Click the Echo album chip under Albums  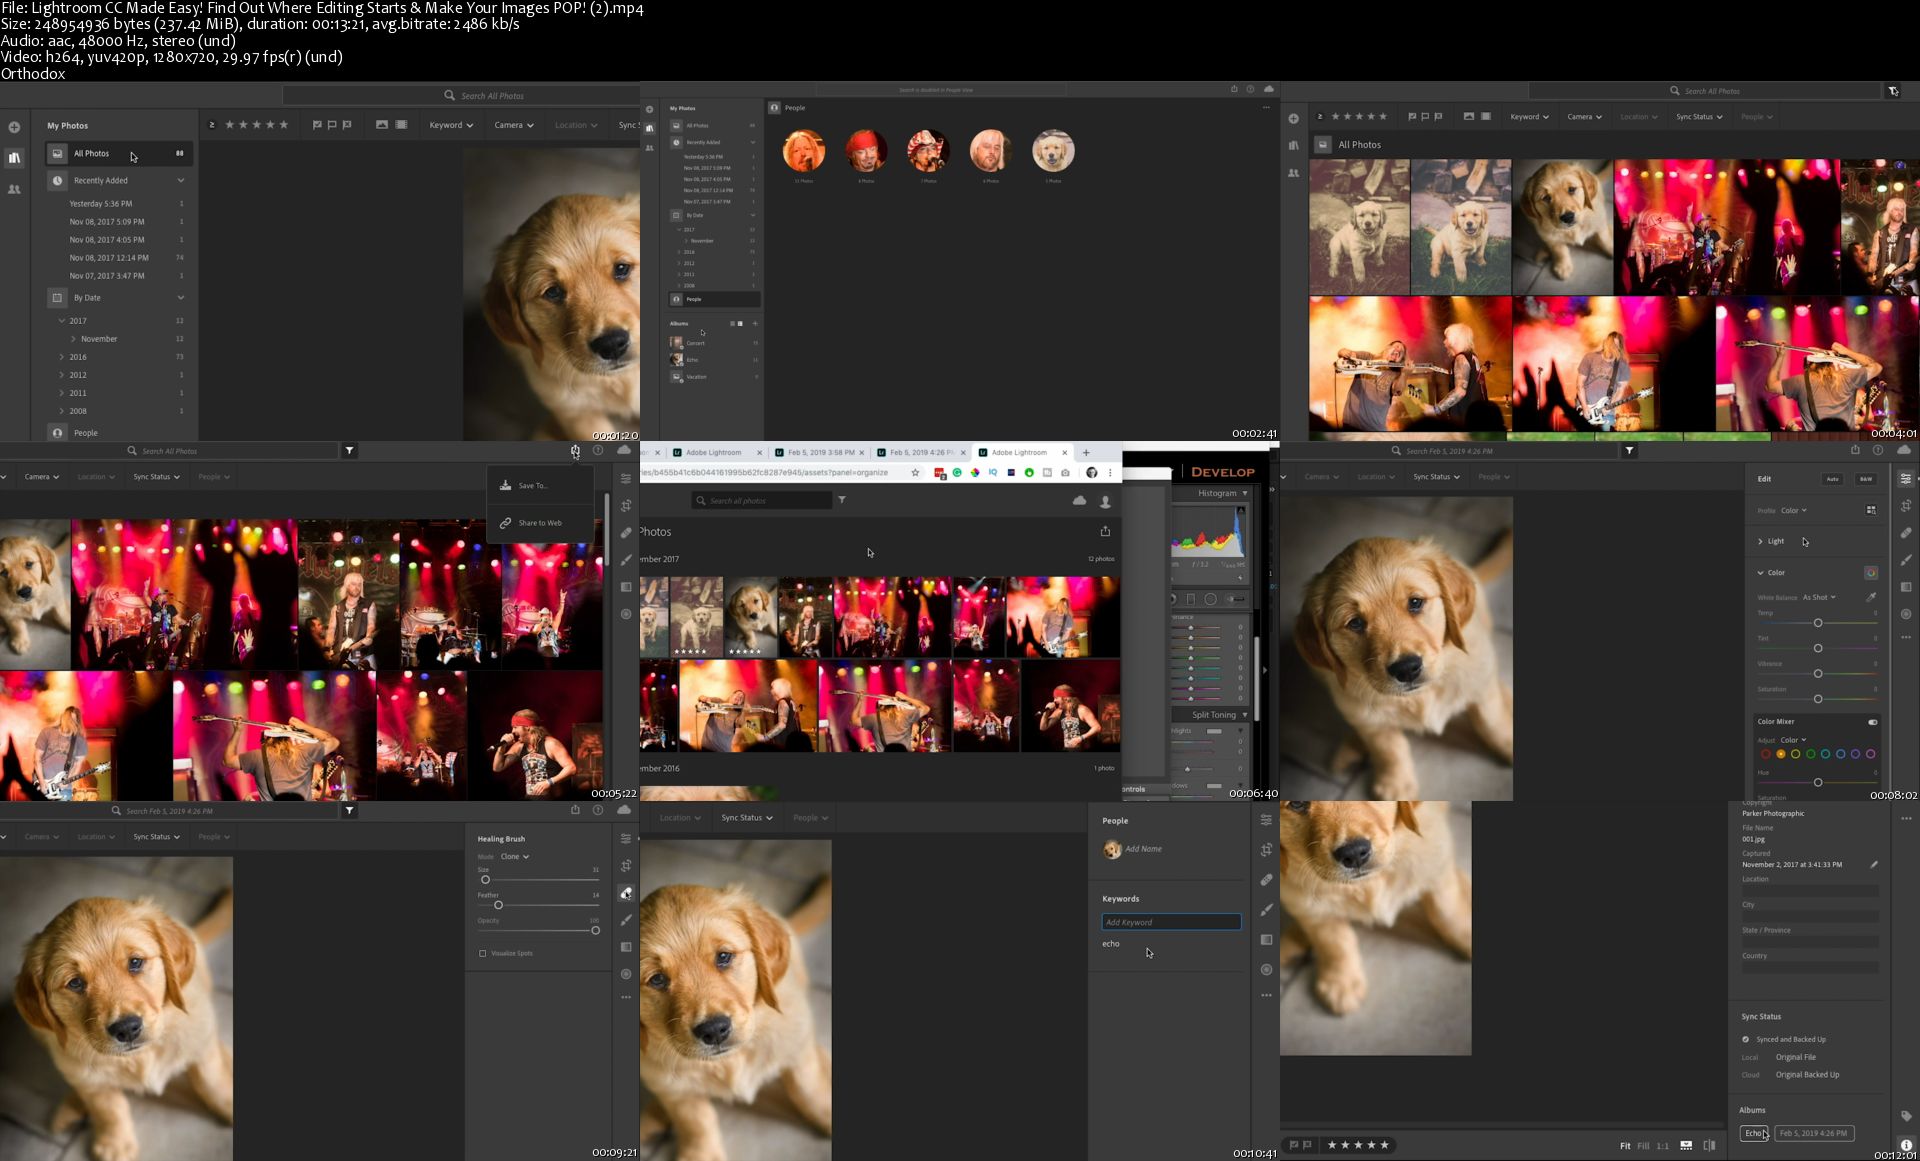(x=1754, y=1133)
